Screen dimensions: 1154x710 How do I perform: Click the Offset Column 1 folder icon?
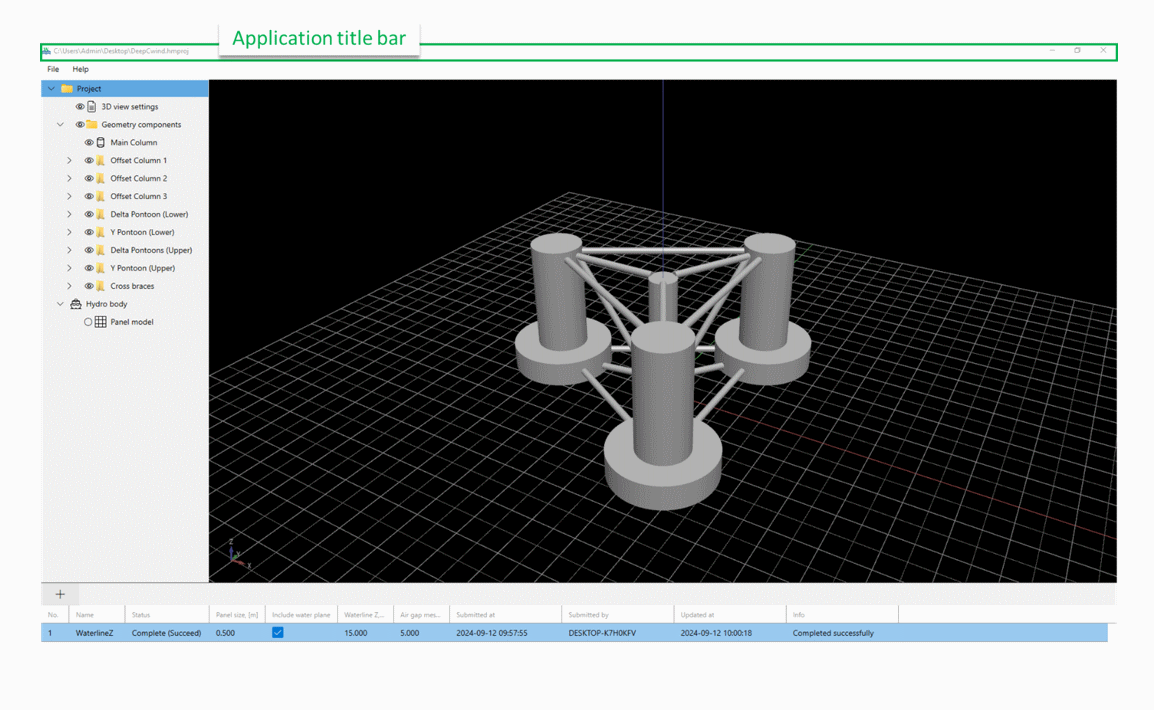pos(101,160)
